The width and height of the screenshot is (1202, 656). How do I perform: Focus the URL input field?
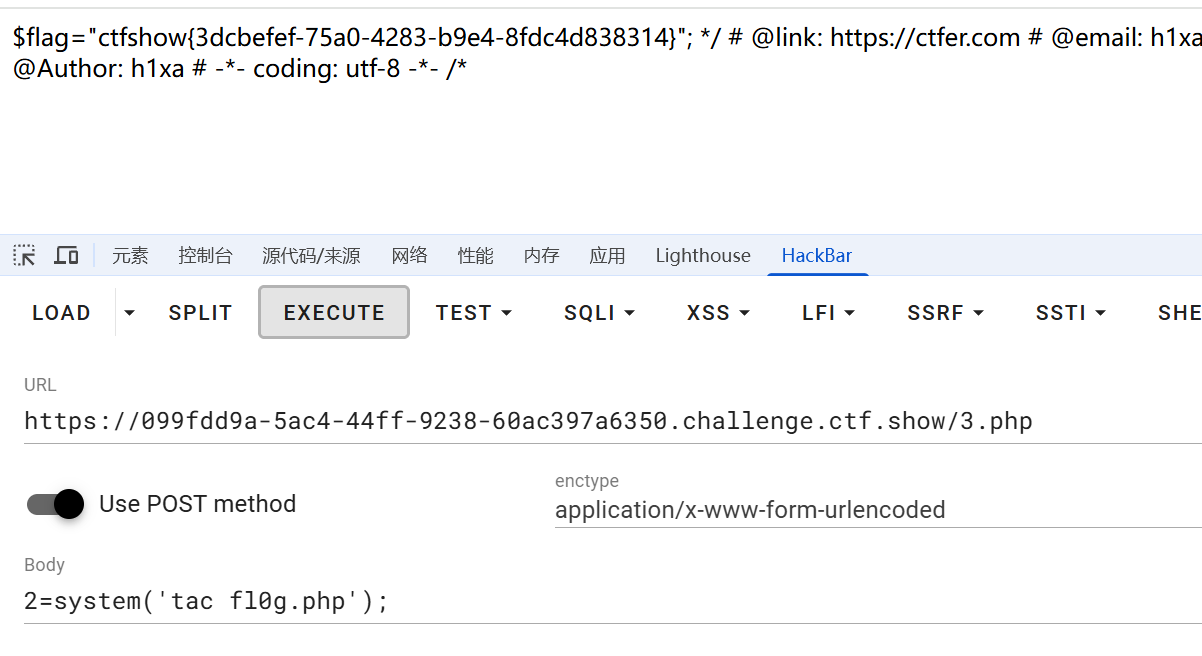click(613, 421)
